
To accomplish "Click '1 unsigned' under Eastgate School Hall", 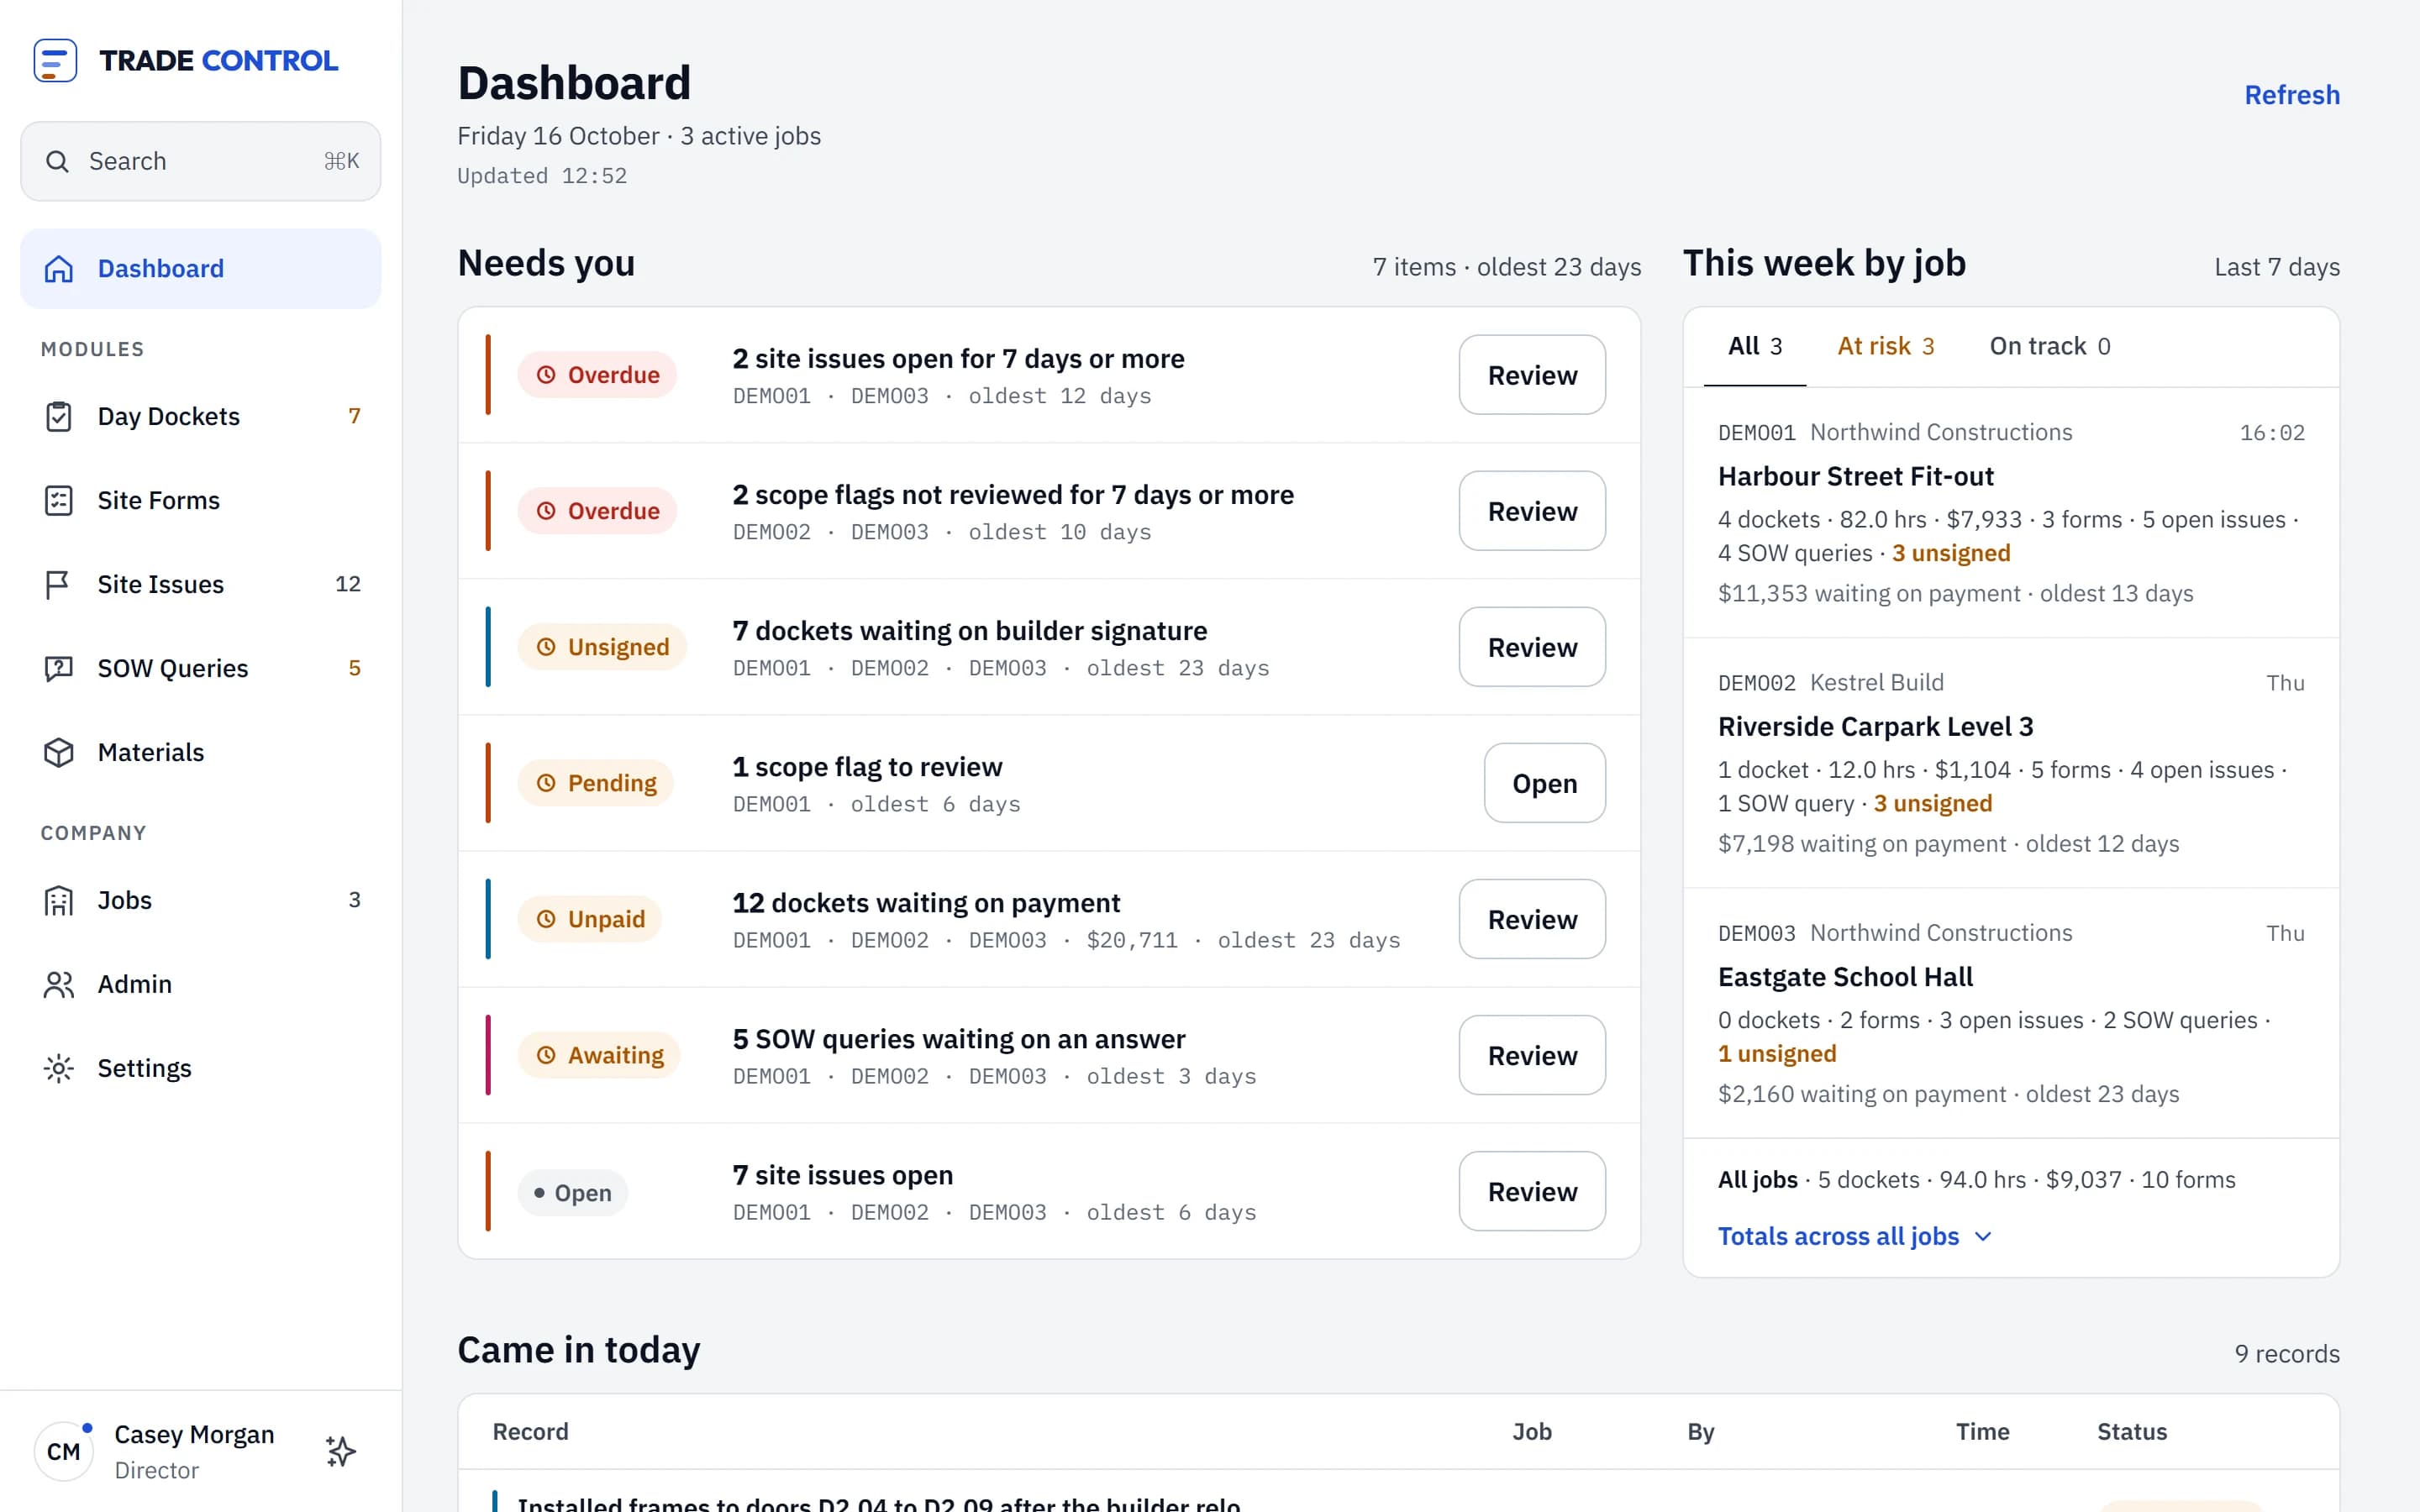I will coord(1777,1053).
